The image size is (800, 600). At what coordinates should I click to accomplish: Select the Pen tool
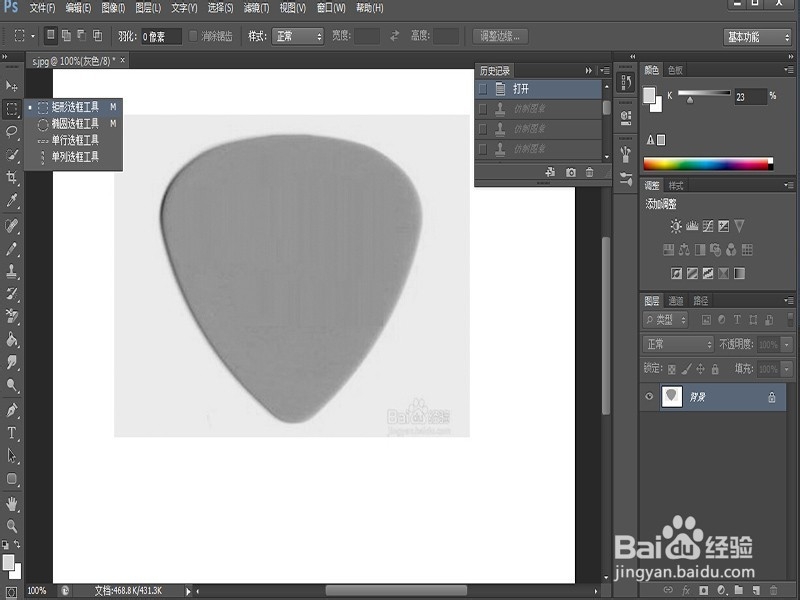click(x=12, y=410)
